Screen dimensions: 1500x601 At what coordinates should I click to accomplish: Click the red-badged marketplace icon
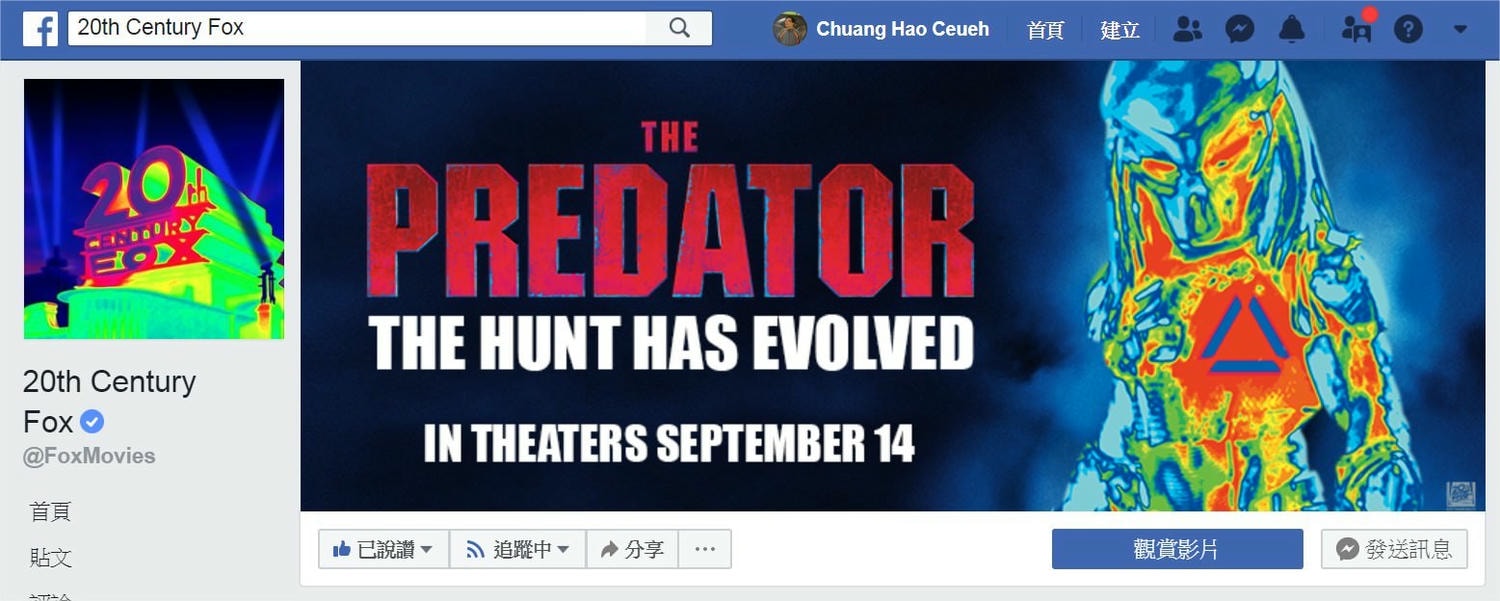(x=1358, y=27)
